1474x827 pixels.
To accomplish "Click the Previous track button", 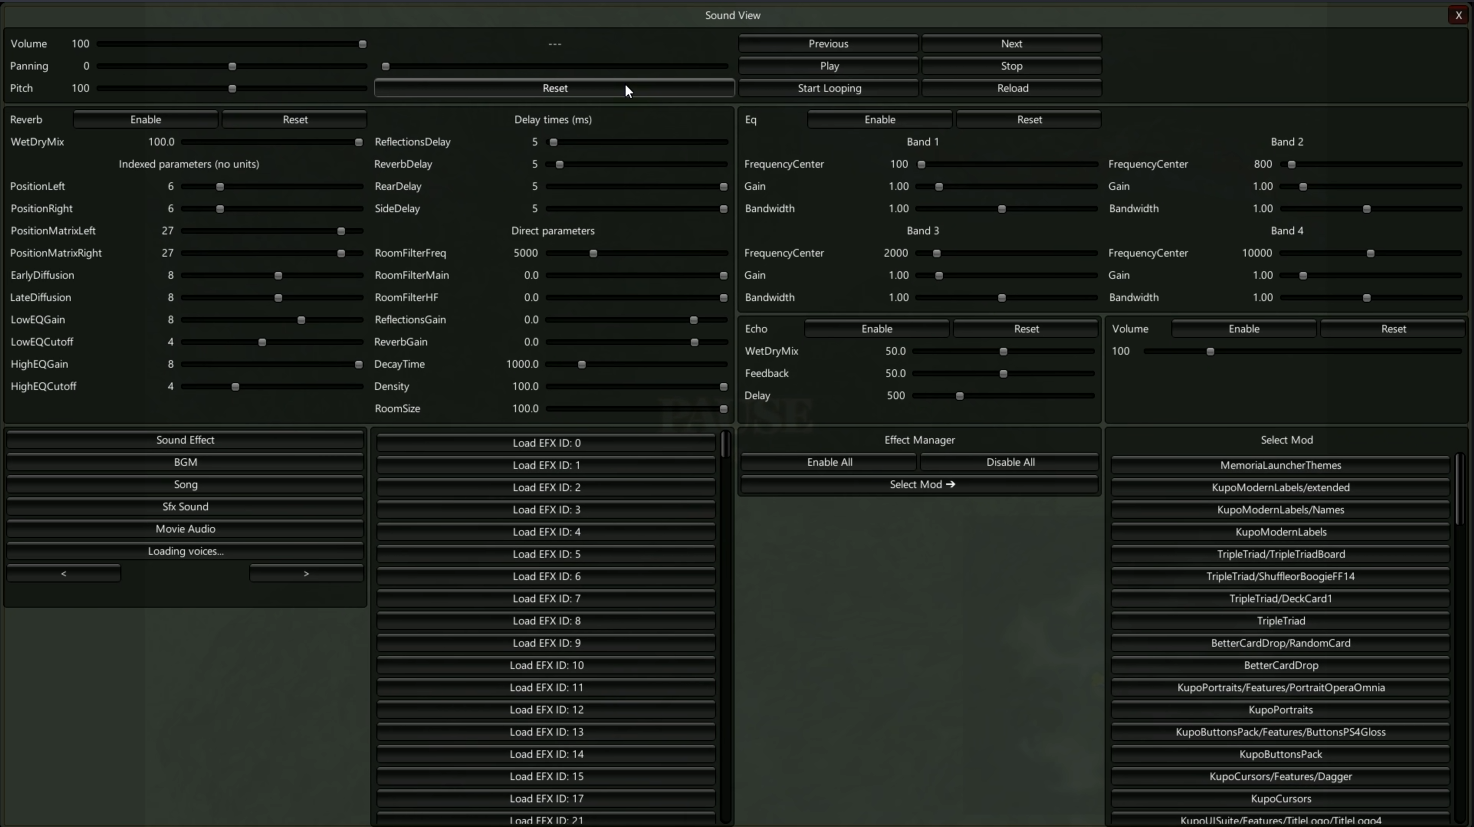I will tap(829, 44).
